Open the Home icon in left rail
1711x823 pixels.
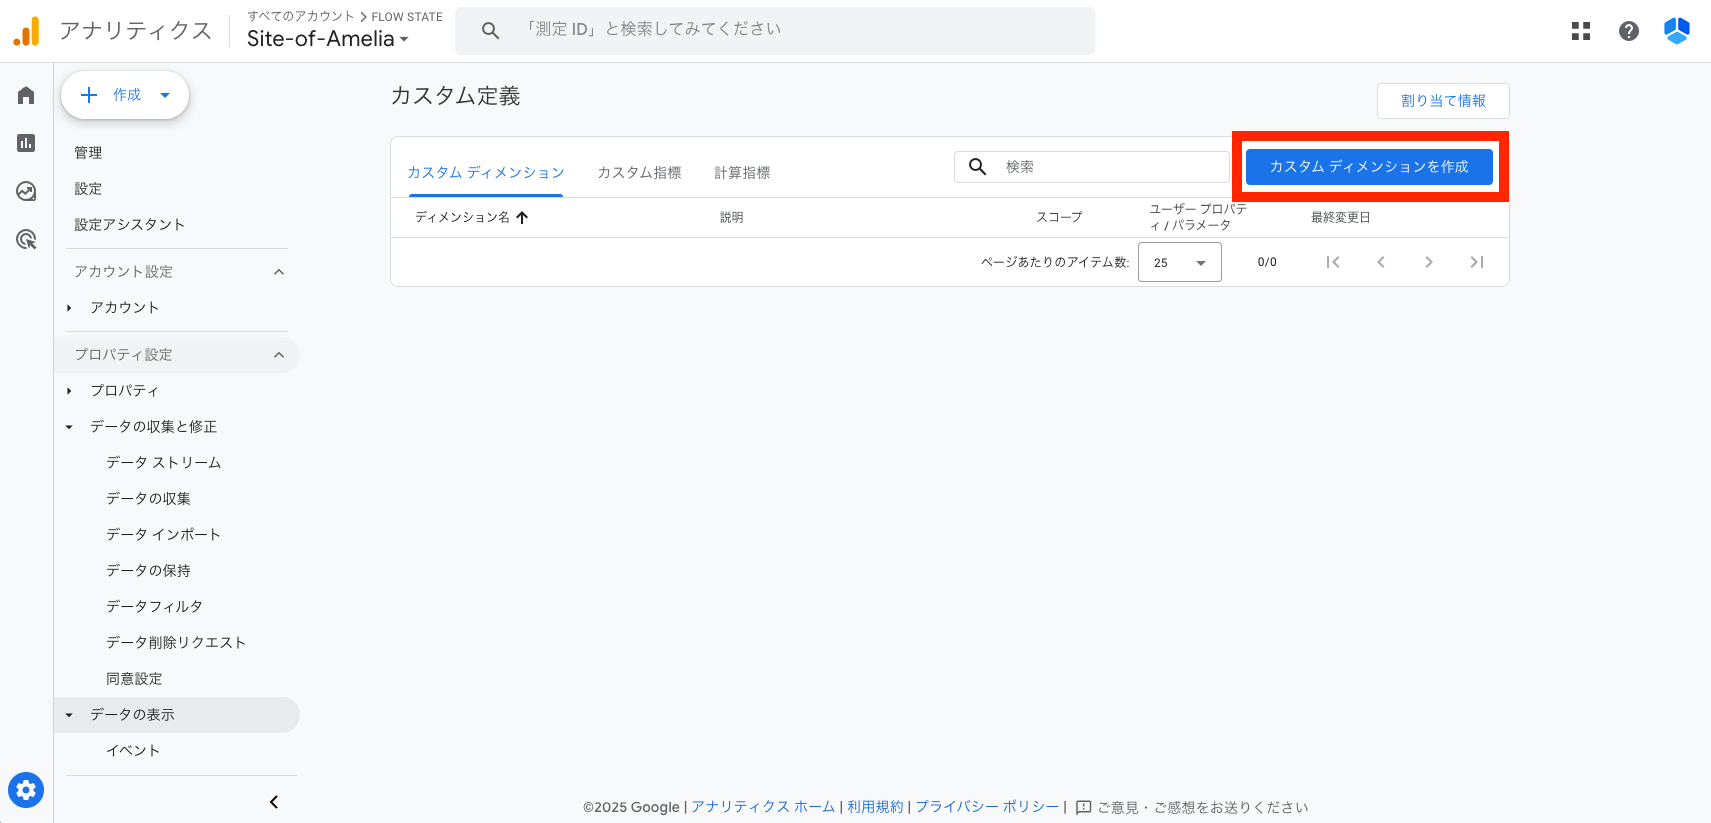point(26,95)
